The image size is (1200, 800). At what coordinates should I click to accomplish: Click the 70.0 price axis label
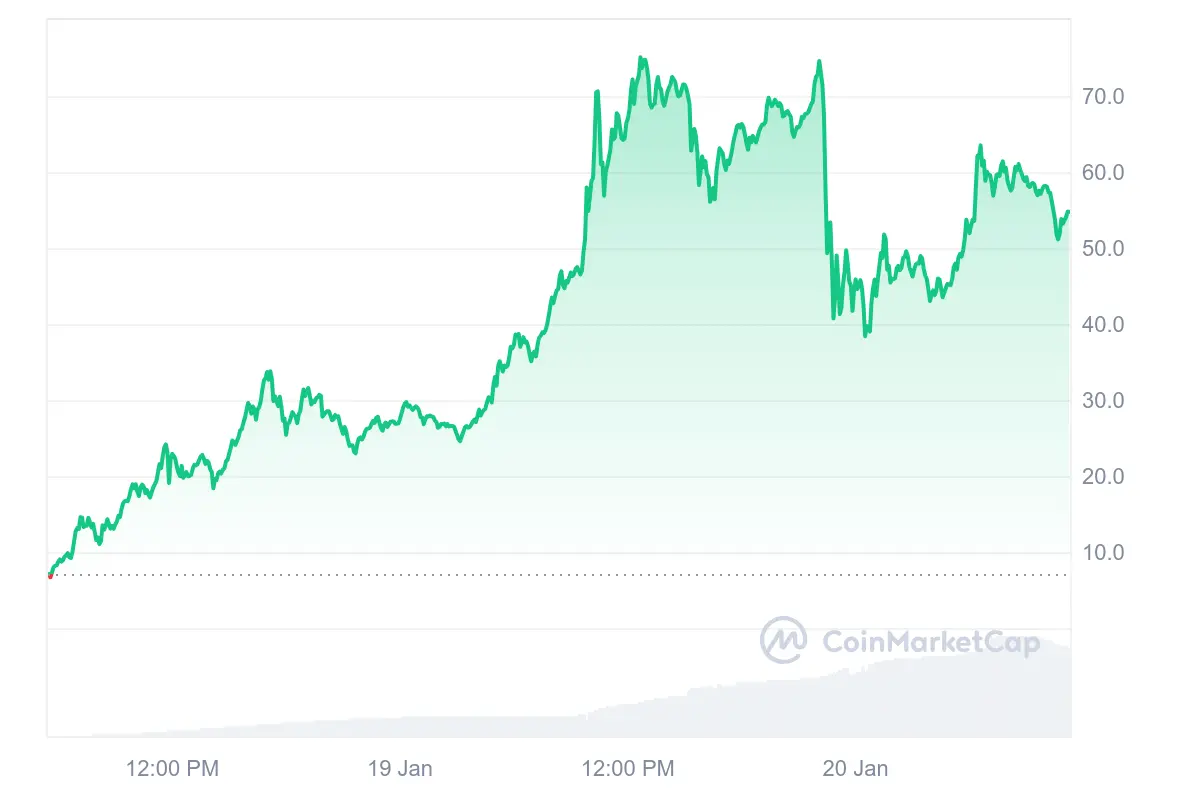click(x=1103, y=97)
